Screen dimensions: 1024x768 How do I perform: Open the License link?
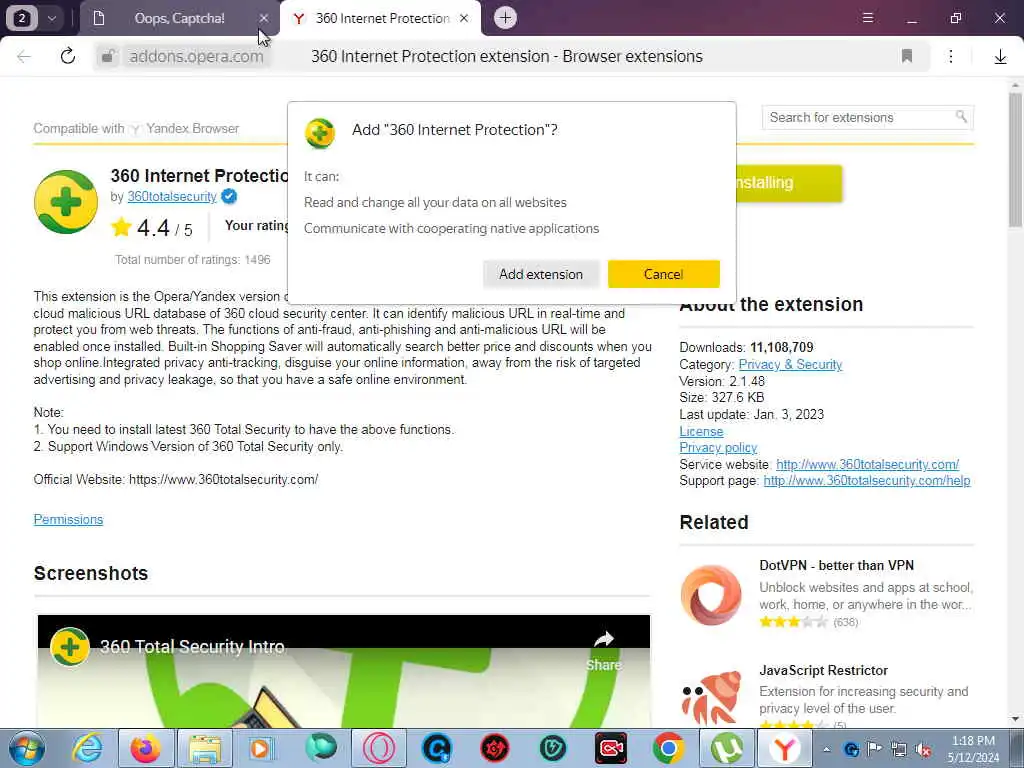(x=701, y=432)
